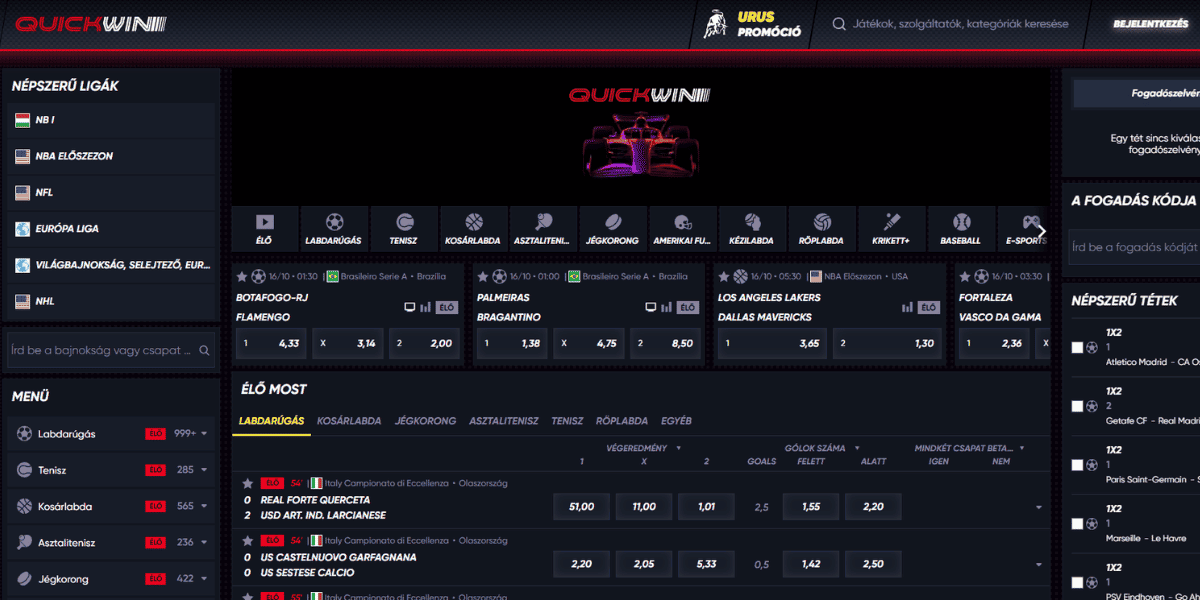Tick the Paris Saint-Germain popular bet checkbox
Viewport: 1200px width, 600px height.
[1077, 465]
